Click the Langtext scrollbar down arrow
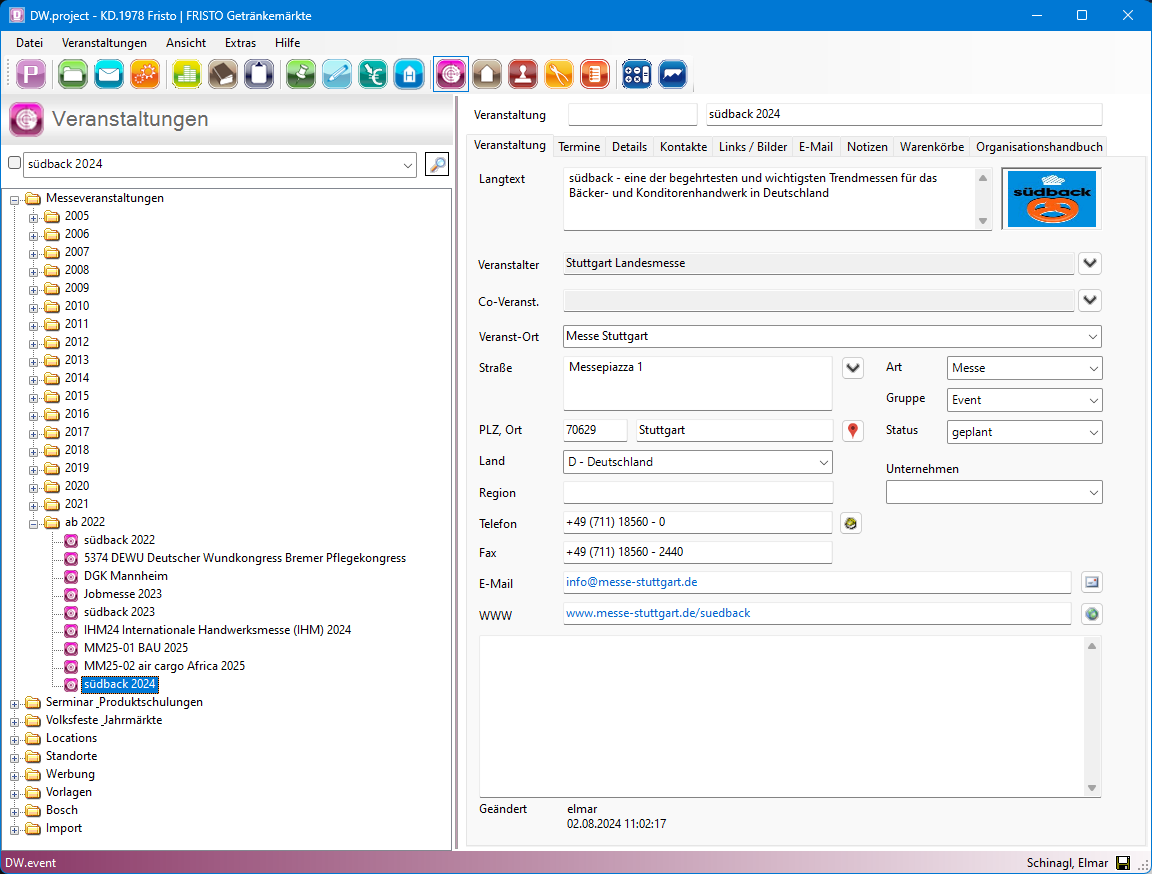 click(x=982, y=221)
